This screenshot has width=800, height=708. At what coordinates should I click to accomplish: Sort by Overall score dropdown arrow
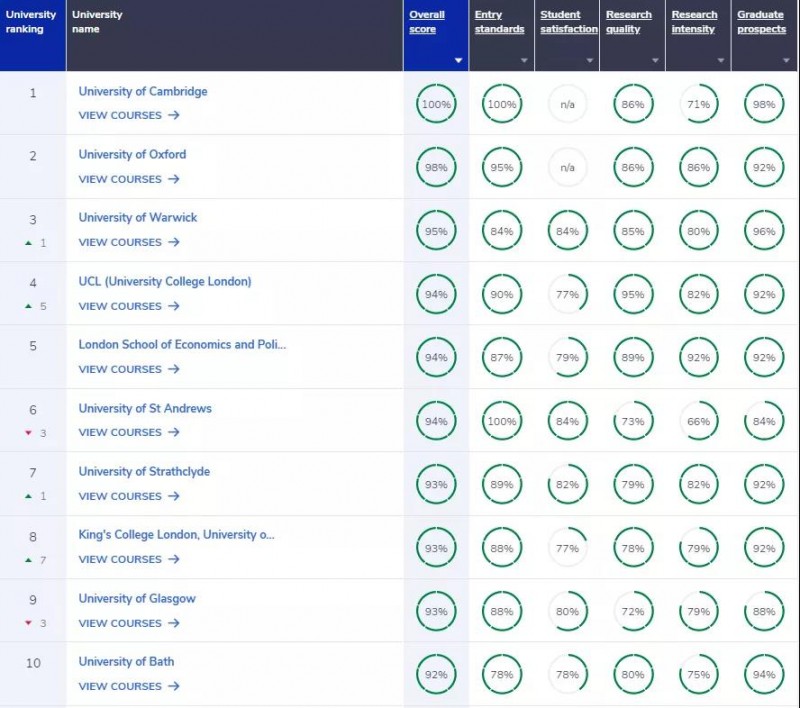coord(458,60)
